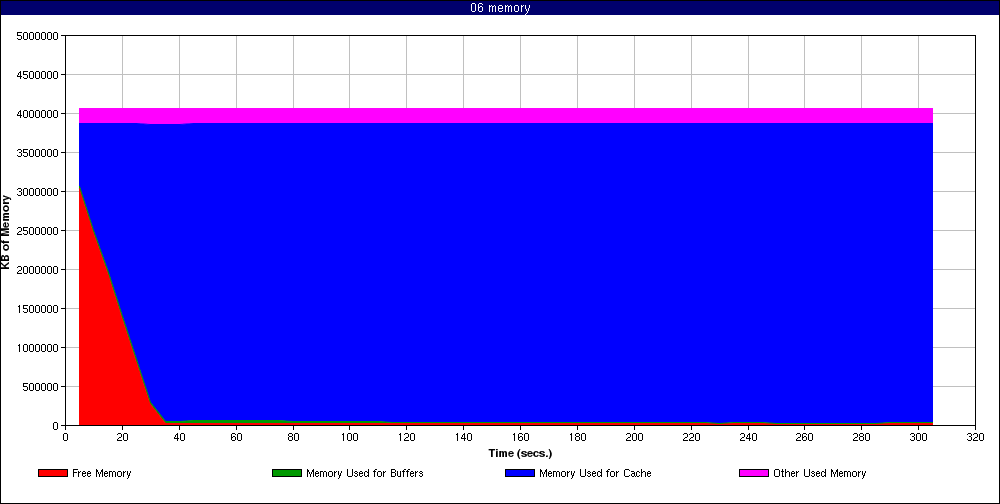Select the "Memory Used for Cache" legend text
1000x504 pixels.
pyautogui.click(x=595, y=473)
